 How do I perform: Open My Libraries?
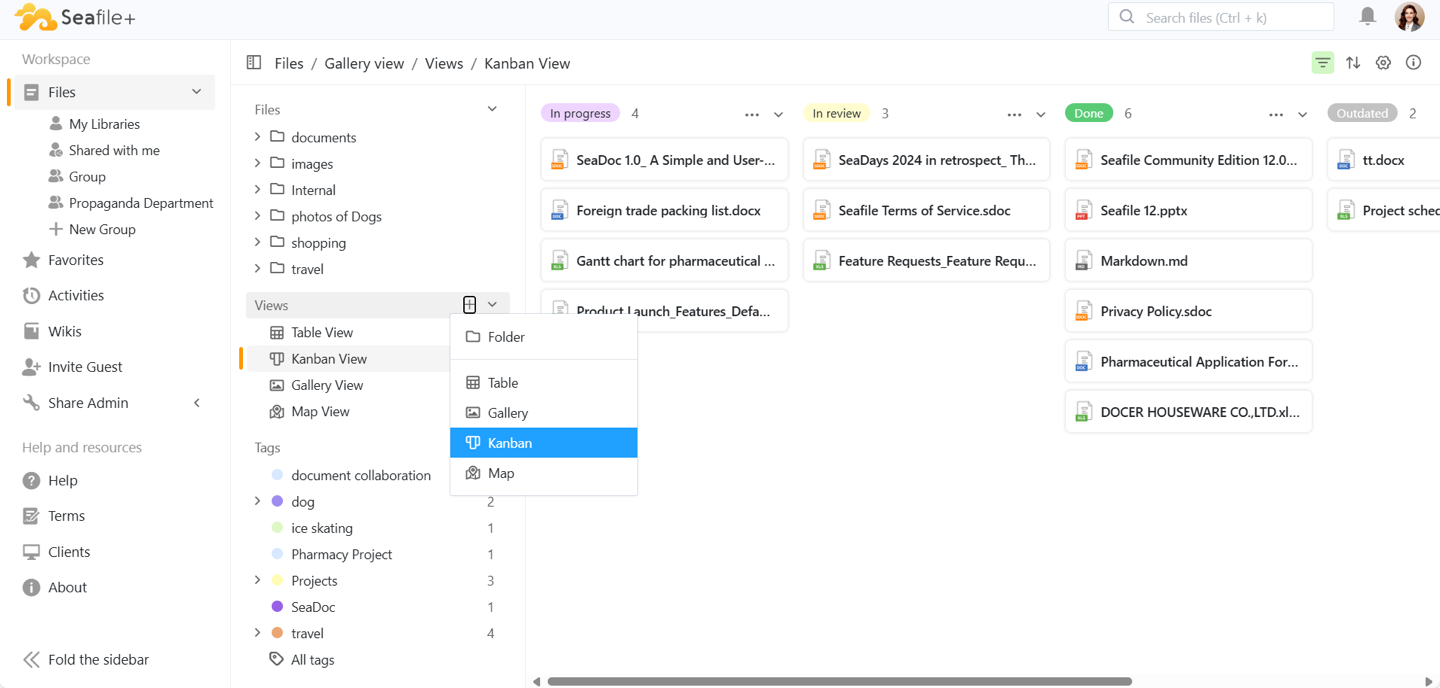(x=104, y=124)
